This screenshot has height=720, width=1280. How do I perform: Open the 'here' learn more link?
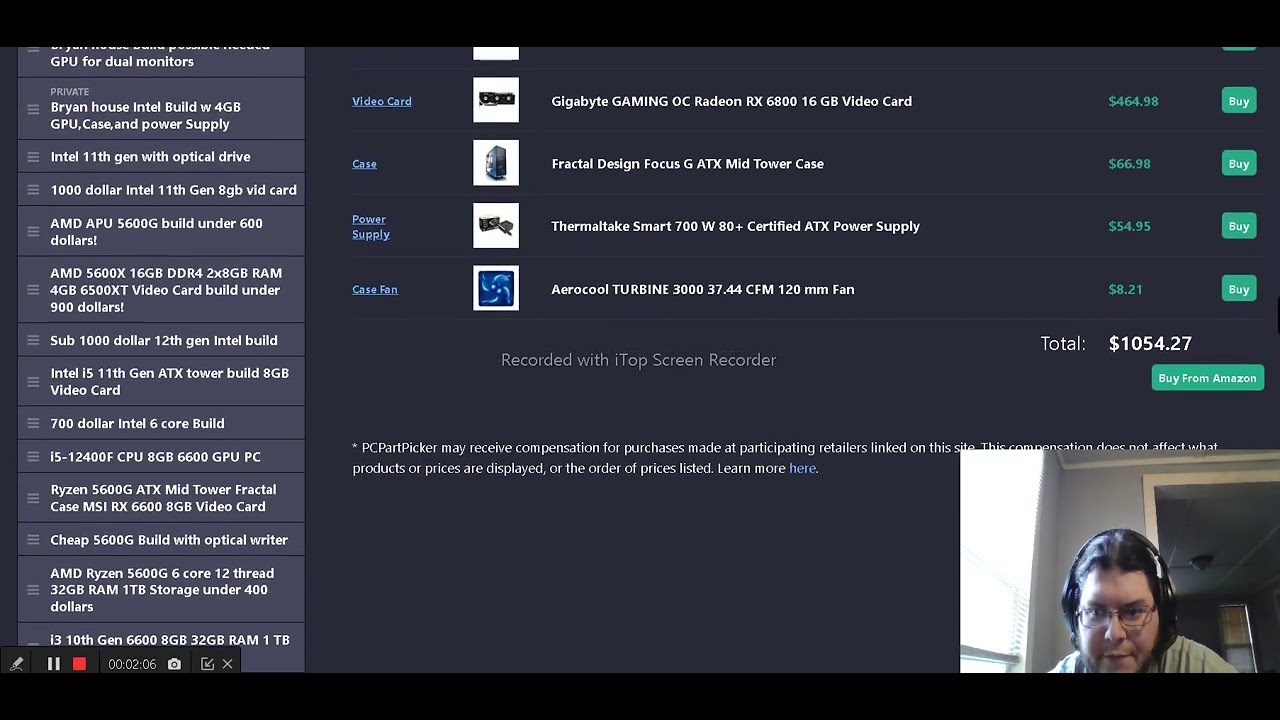pos(802,468)
